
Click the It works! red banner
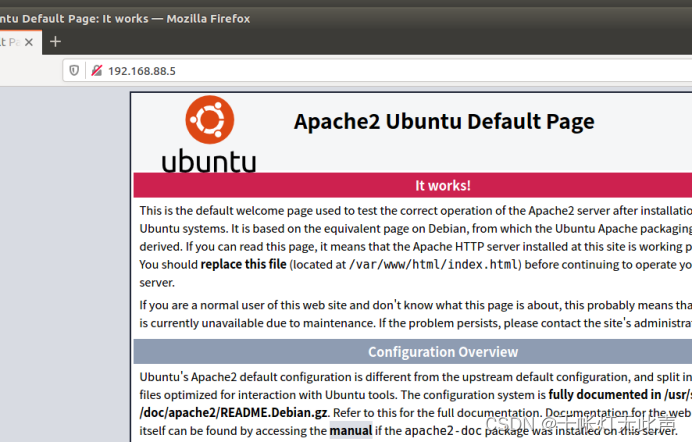(413, 185)
